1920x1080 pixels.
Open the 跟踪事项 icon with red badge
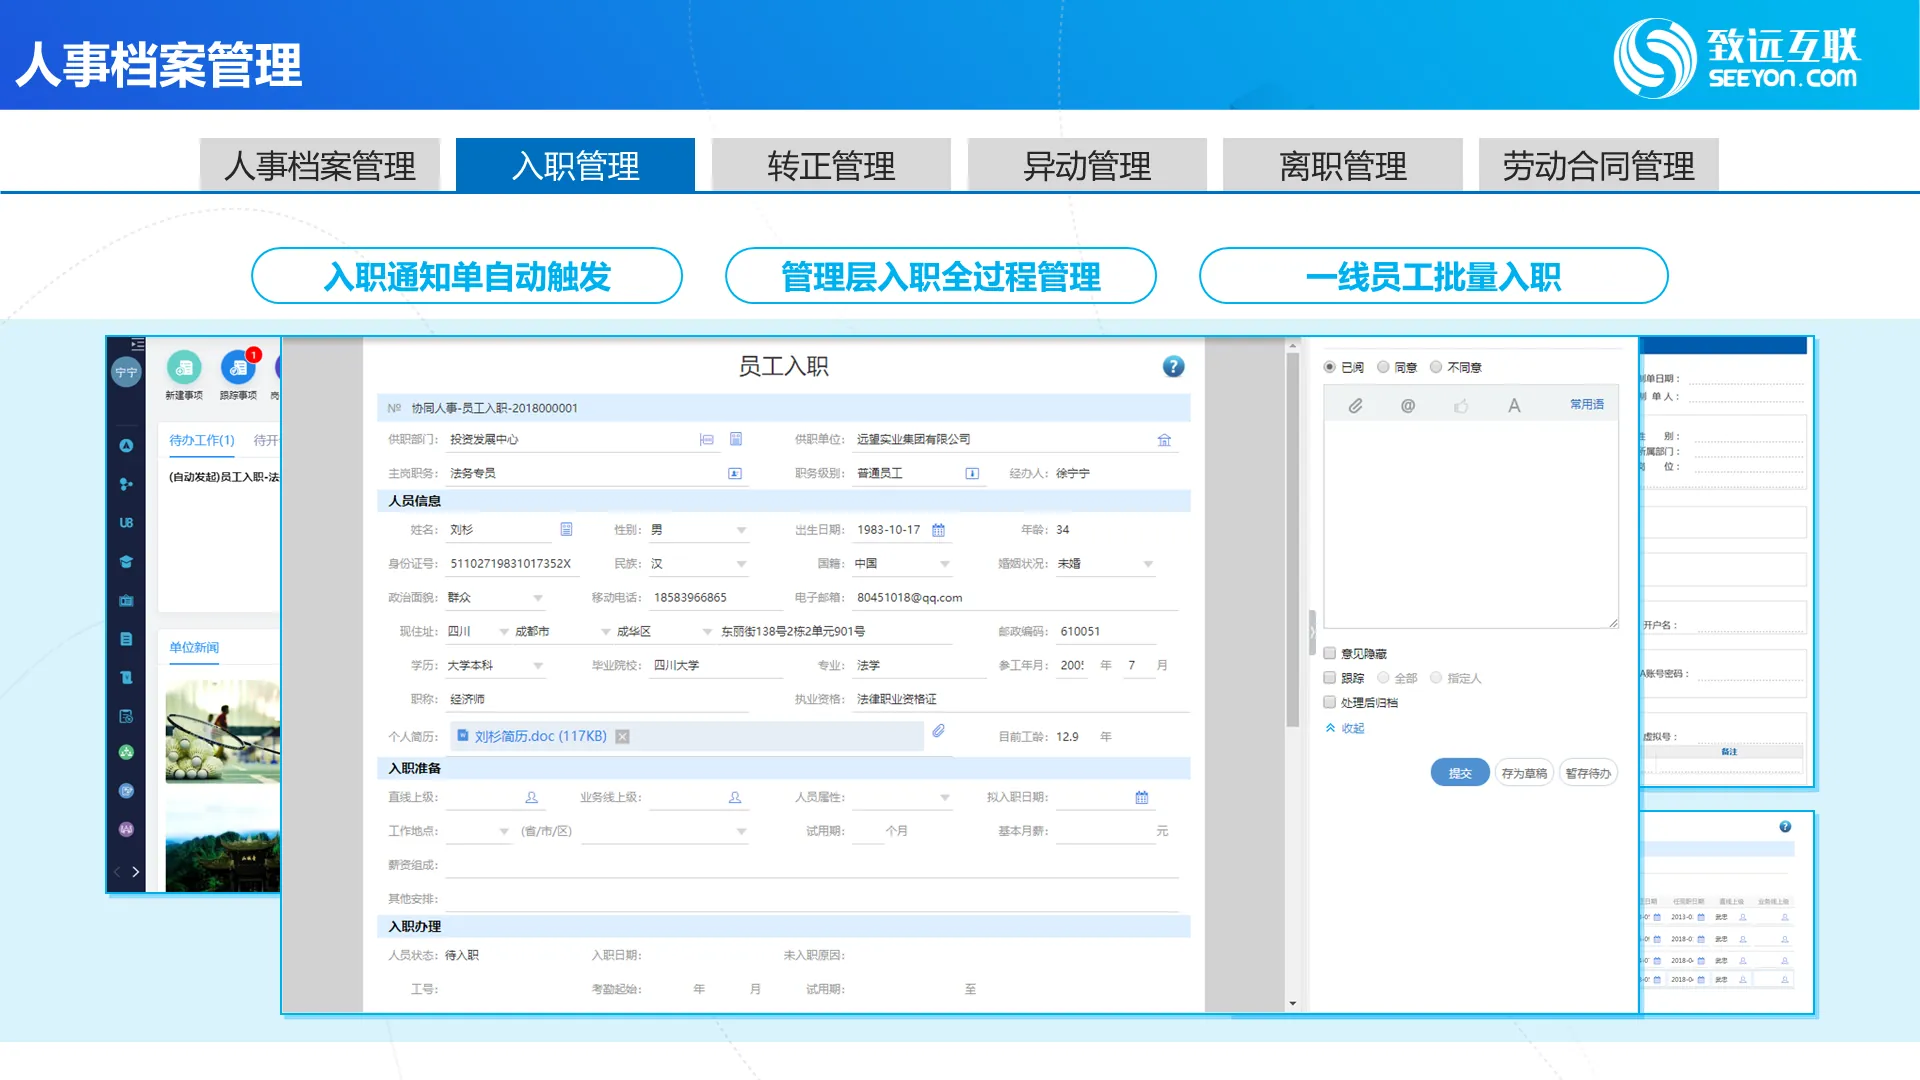238,368
